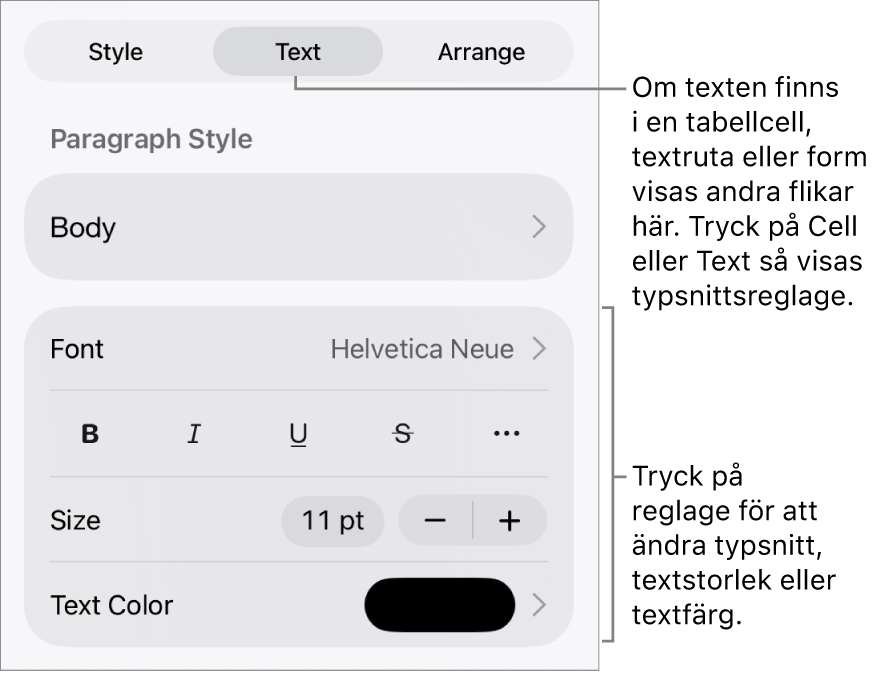The width and height of the screenshot is (876, 673).
Task: Open more text options ellipsis
Action: [506, 434]
